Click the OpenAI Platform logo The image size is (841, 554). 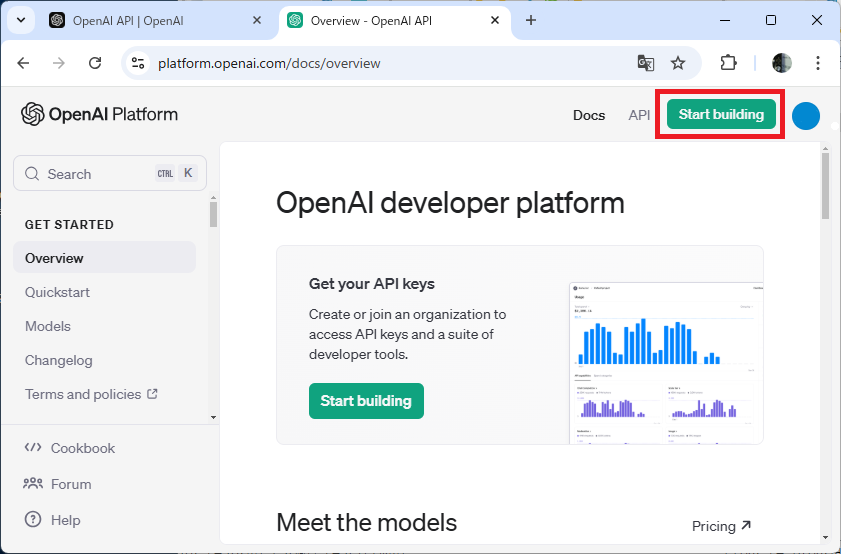click(x=100, y=114)
